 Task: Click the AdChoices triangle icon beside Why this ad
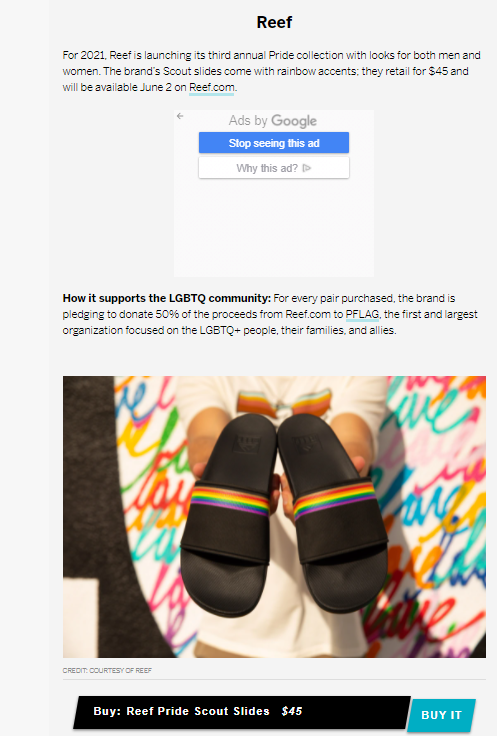click(x=307, y=168)
